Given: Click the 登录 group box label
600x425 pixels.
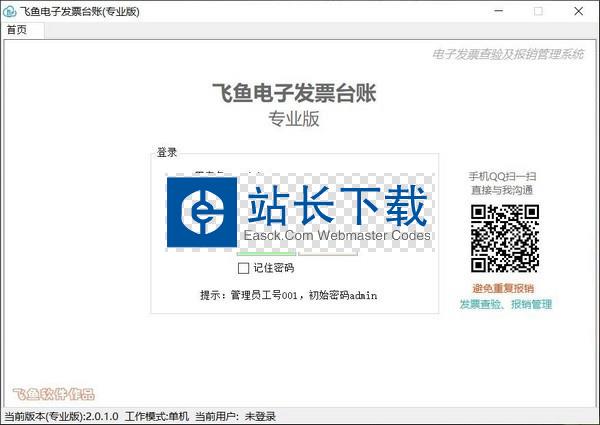Looking at the screenshot, I should [167, 153].
